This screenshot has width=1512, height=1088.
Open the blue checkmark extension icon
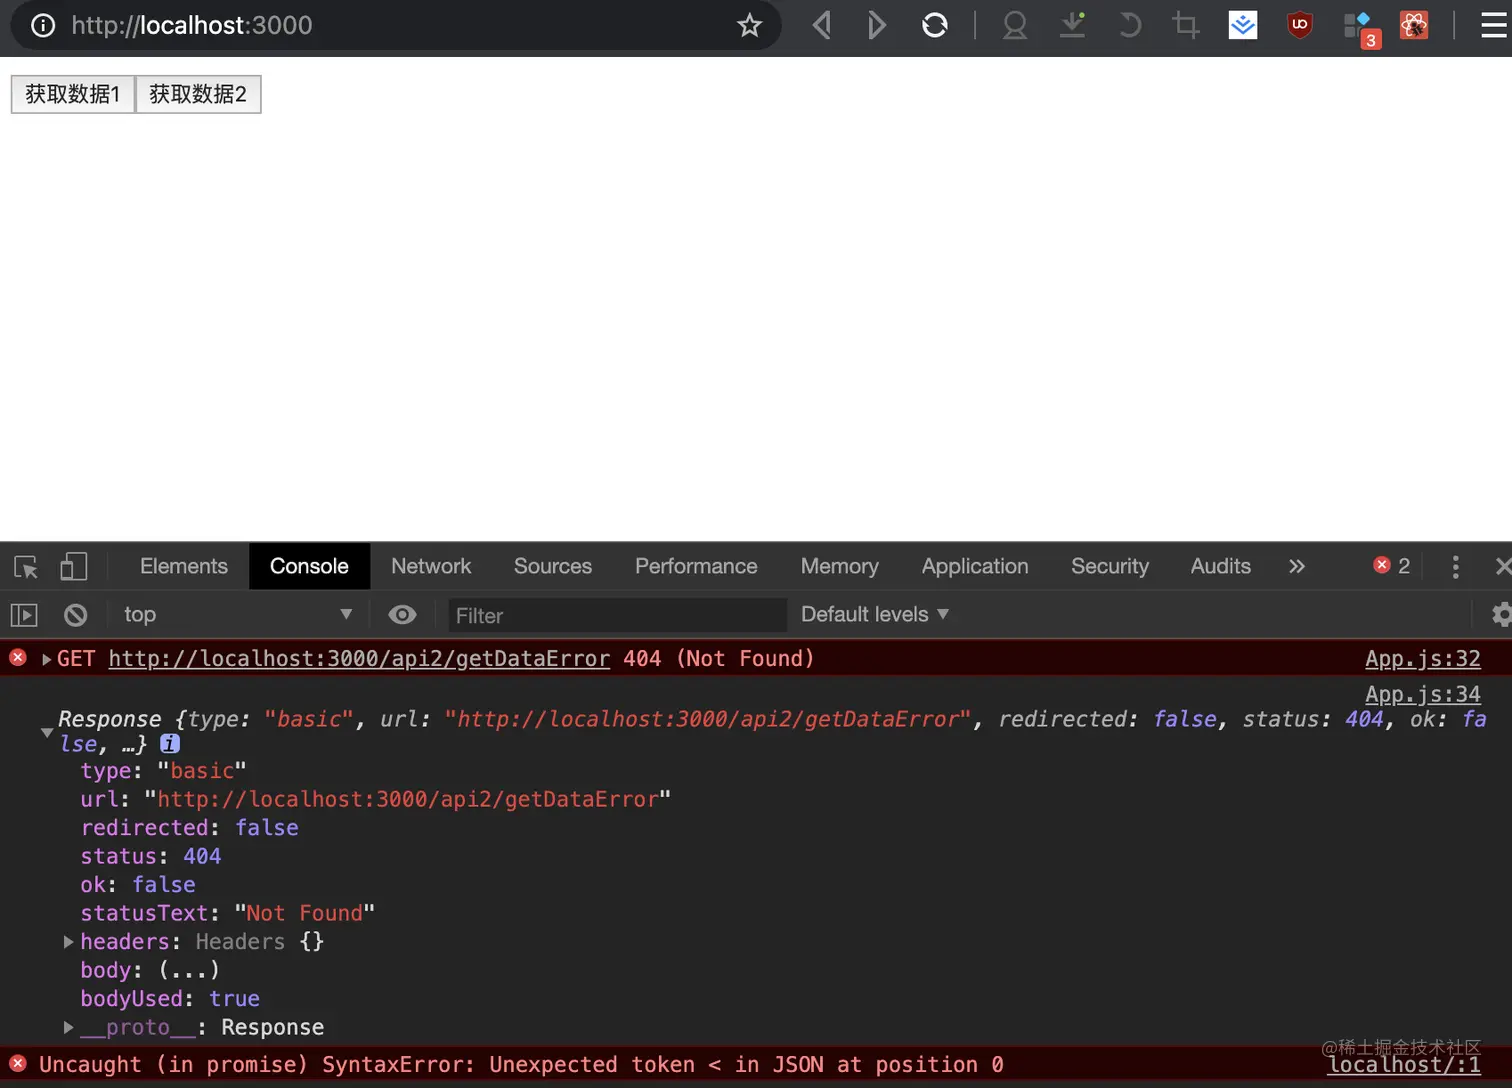tap(1243, 25)
